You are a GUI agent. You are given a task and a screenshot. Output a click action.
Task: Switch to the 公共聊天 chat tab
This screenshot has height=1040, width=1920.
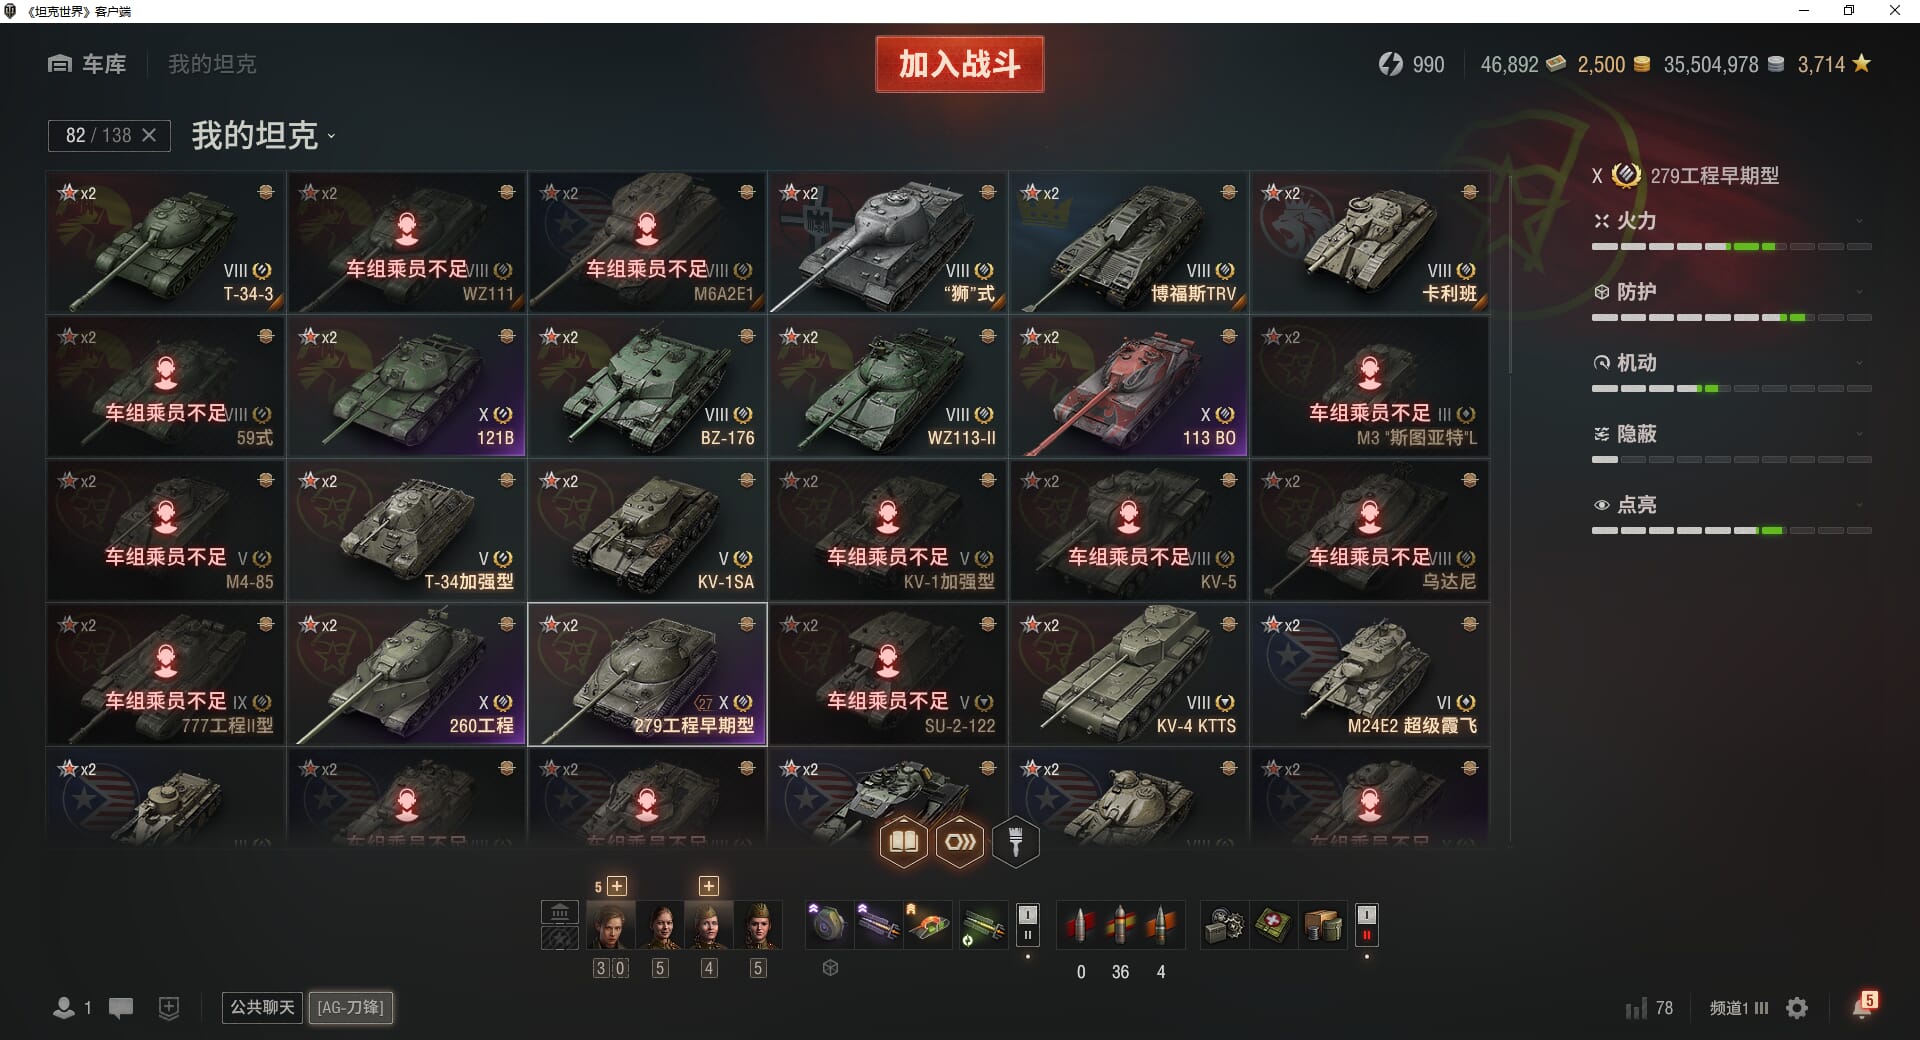pyautogui.click(x=262, y=1007)
